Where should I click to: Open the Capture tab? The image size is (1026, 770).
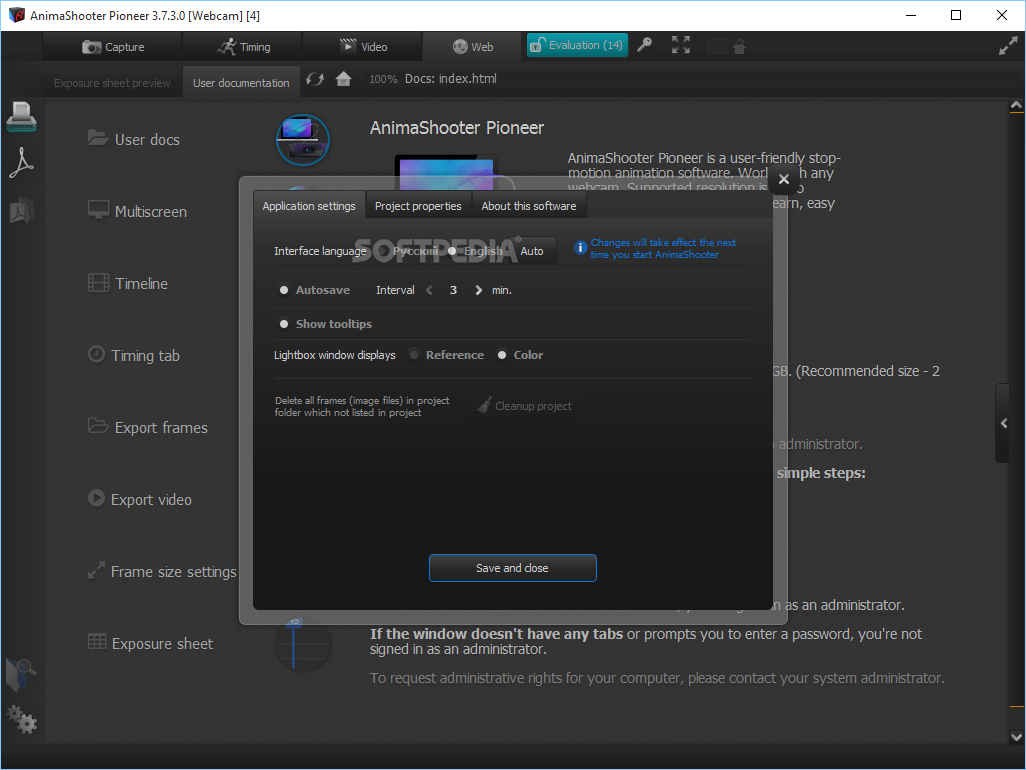pos(113,46)
